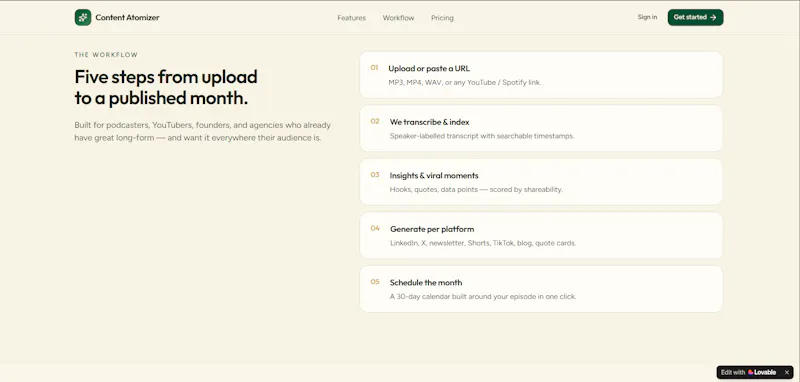Click the Content Atomizer brand name
Viewport: 800px width, 382px height.
coord(128,17)
